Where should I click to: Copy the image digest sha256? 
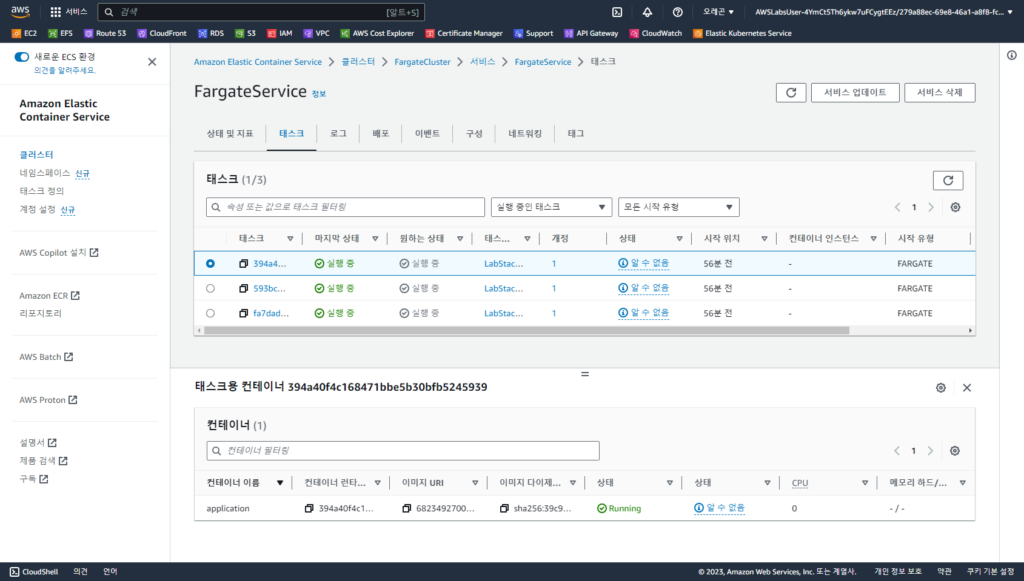(x=504, y=509)
